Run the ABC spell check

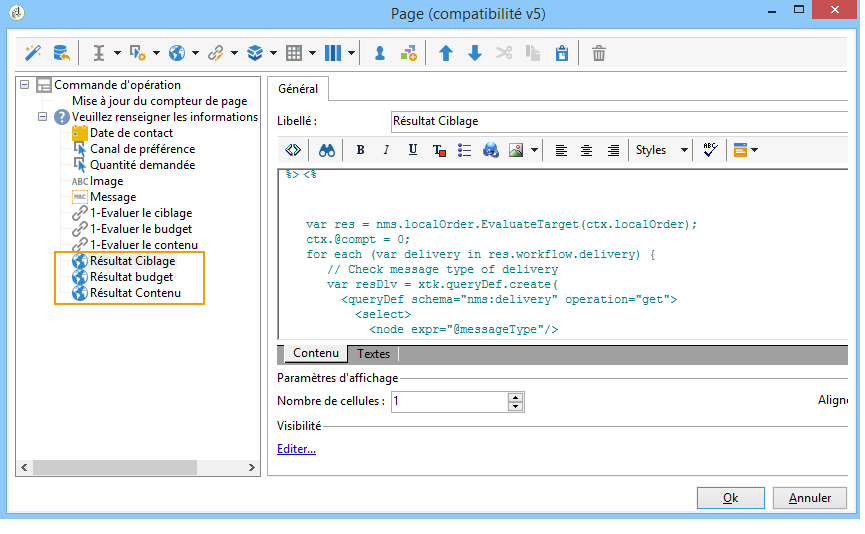709,150
